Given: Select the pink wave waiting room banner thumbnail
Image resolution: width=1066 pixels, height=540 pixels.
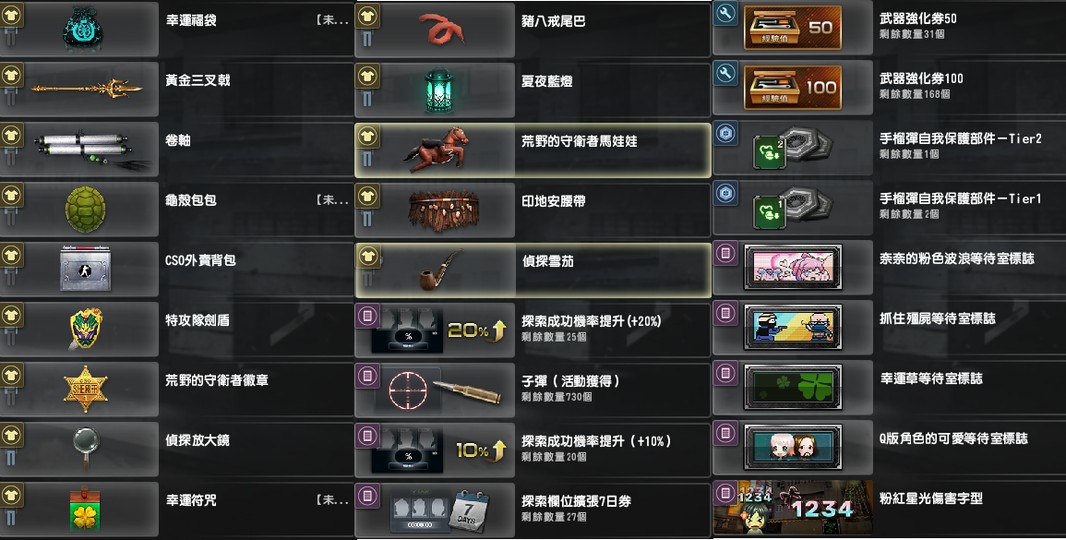Looking at the screenshot, I should (x=793, y=267).
